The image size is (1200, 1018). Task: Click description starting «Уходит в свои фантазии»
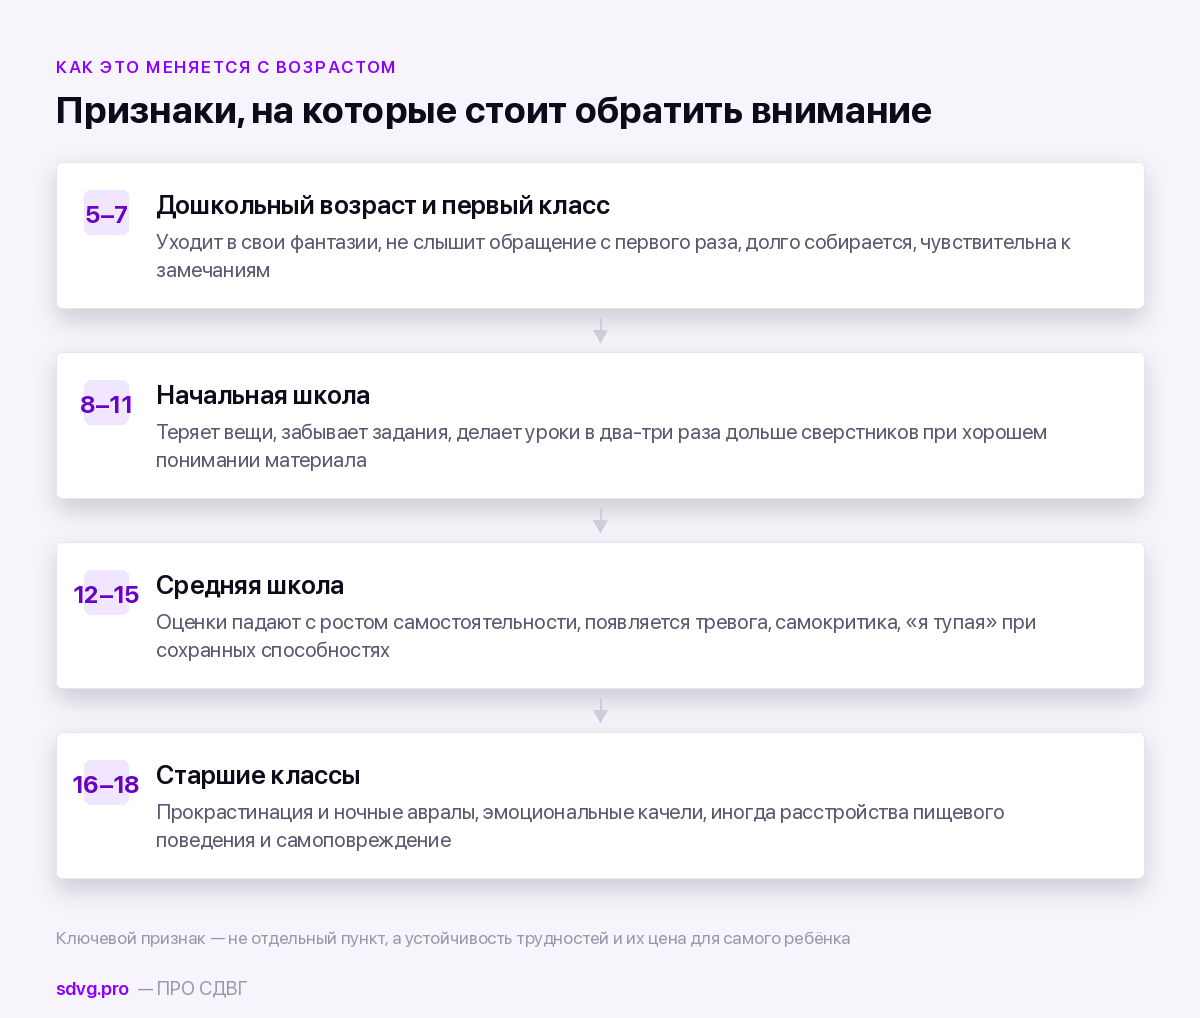[613, 256]
